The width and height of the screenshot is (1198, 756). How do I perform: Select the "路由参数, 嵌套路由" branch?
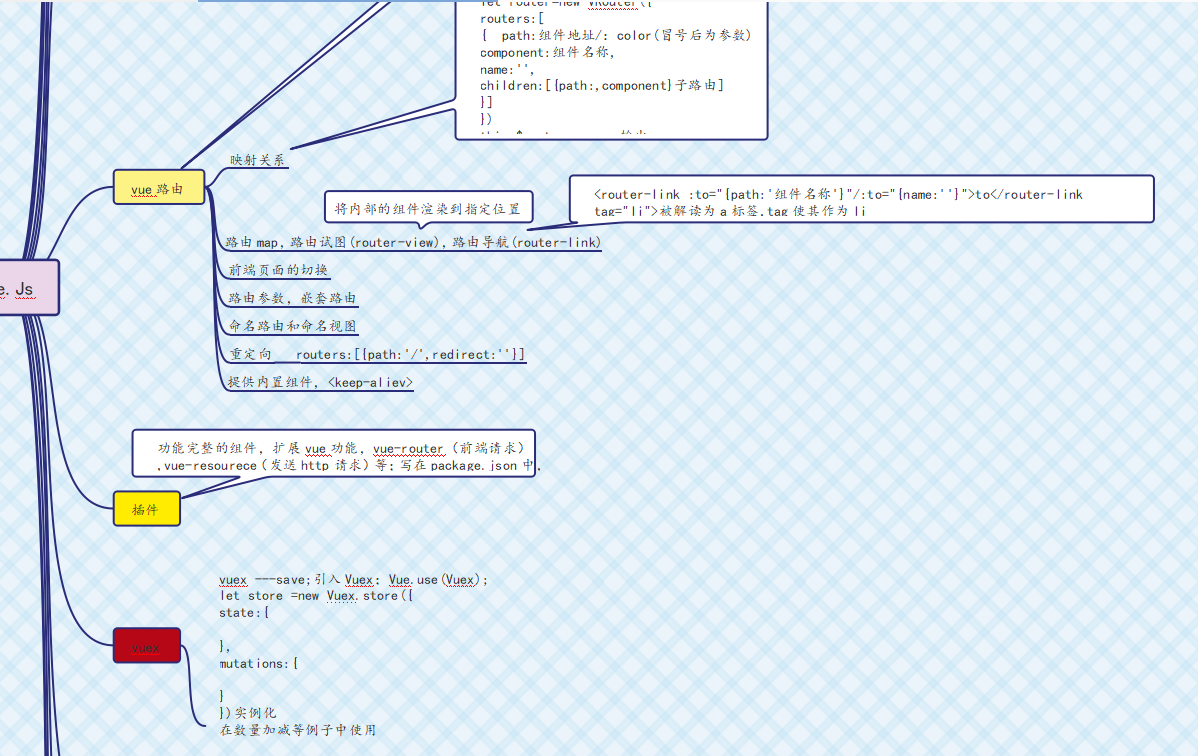click(293, 298)
